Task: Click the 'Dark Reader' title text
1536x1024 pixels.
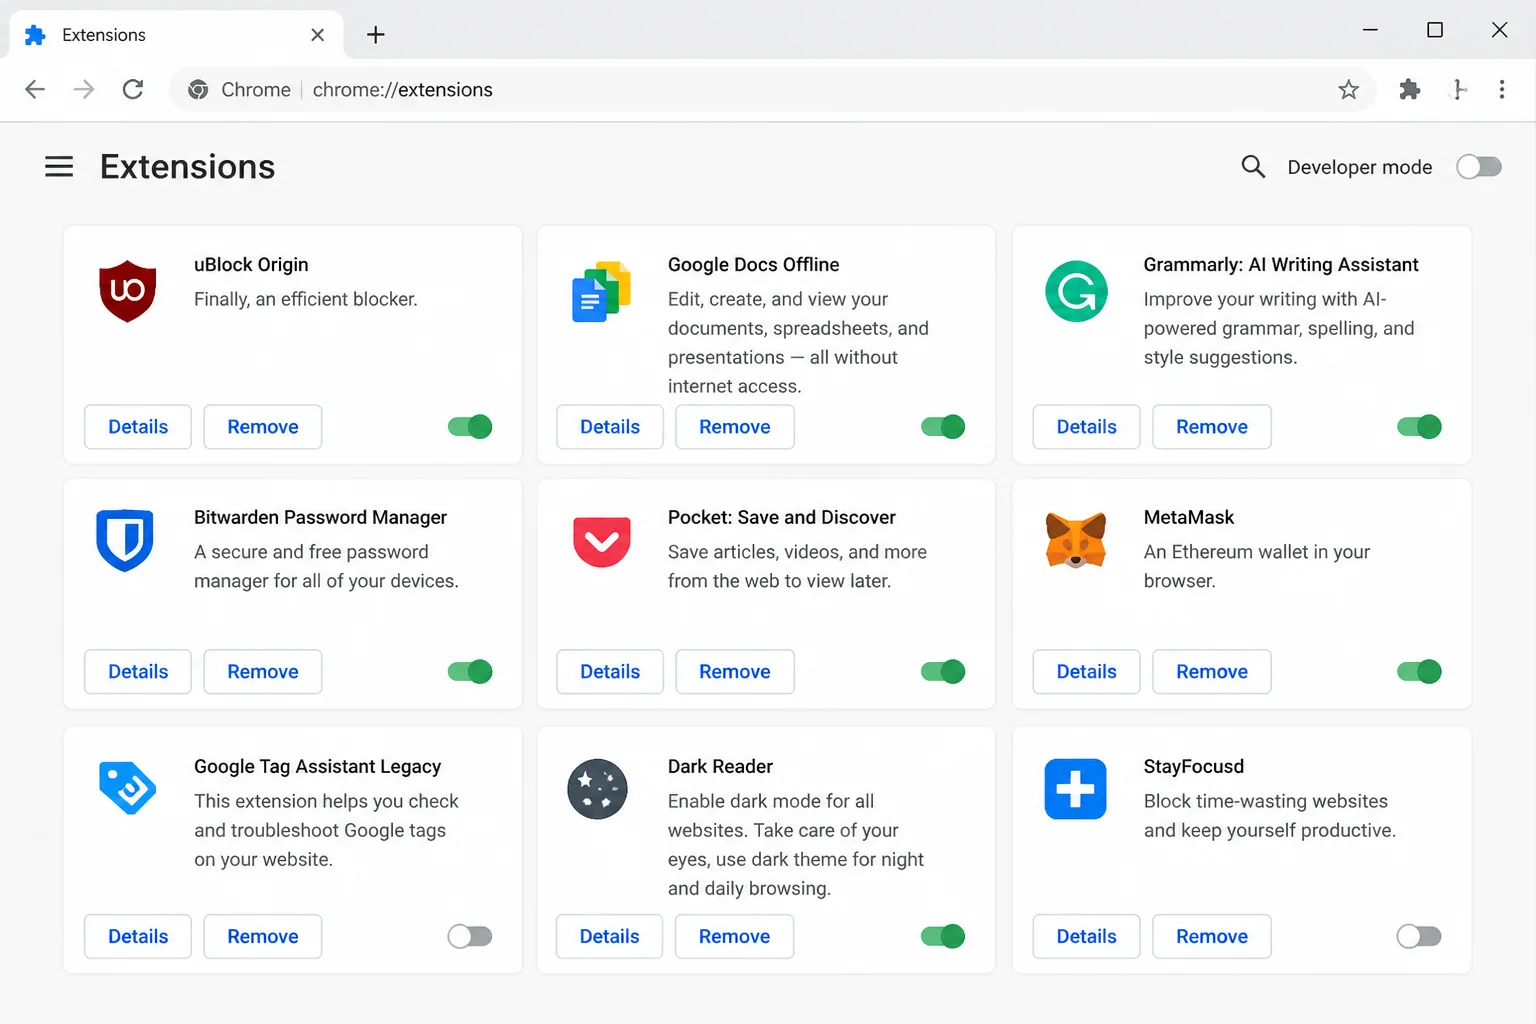Action: [x=720, y=766]
